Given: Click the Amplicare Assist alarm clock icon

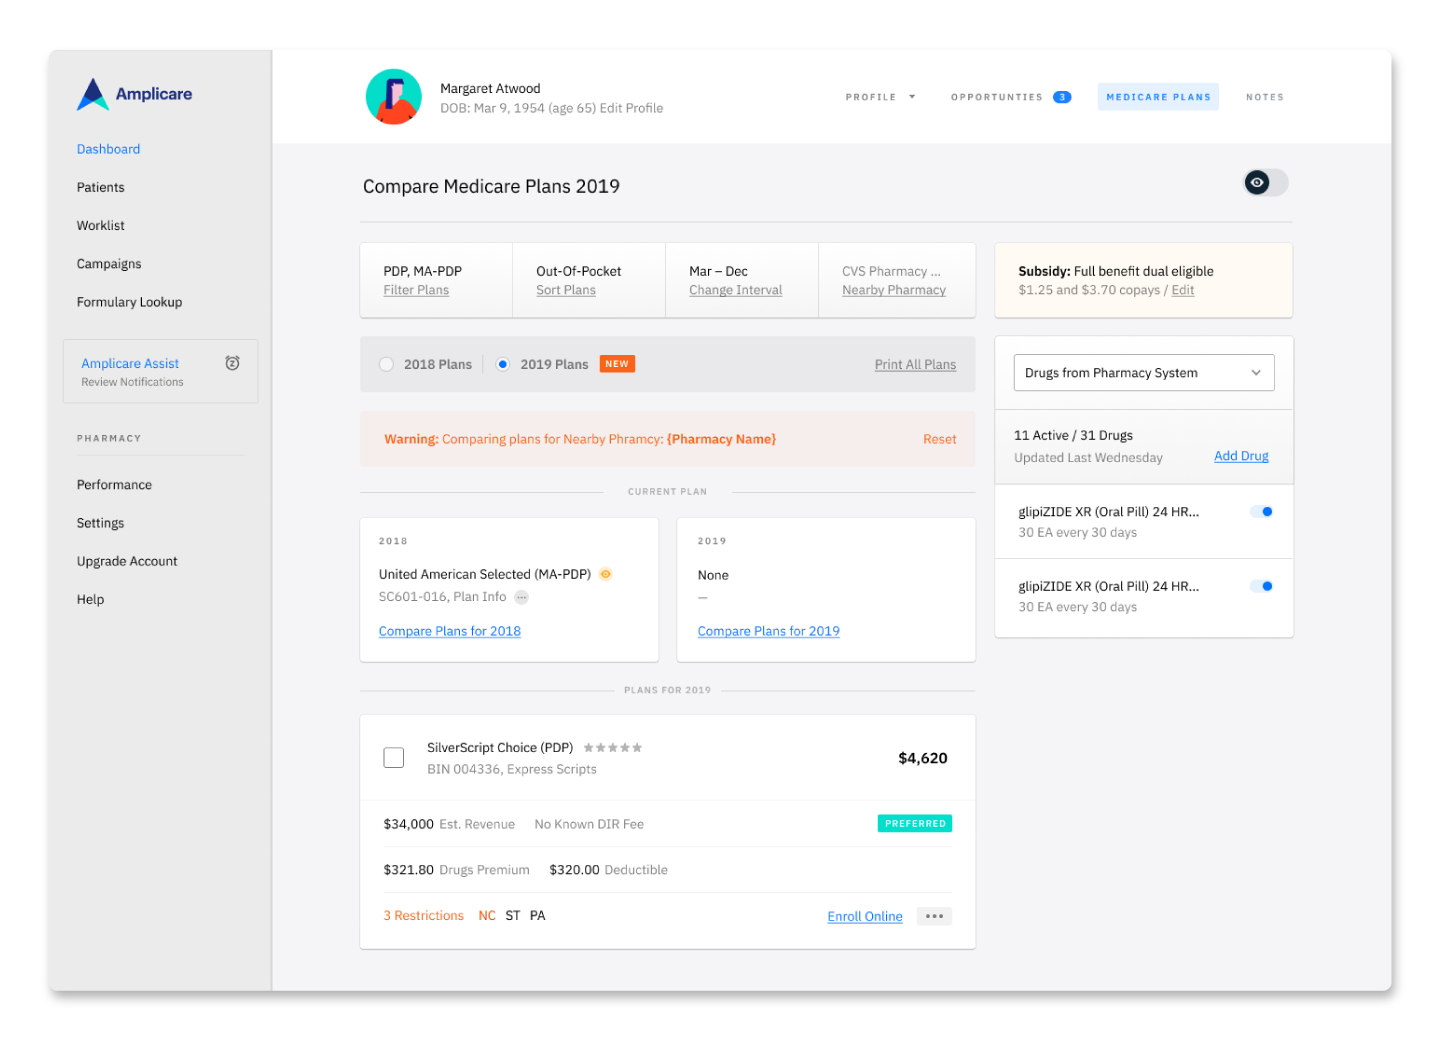Looking at the screenshot, I should click(232, 363).
